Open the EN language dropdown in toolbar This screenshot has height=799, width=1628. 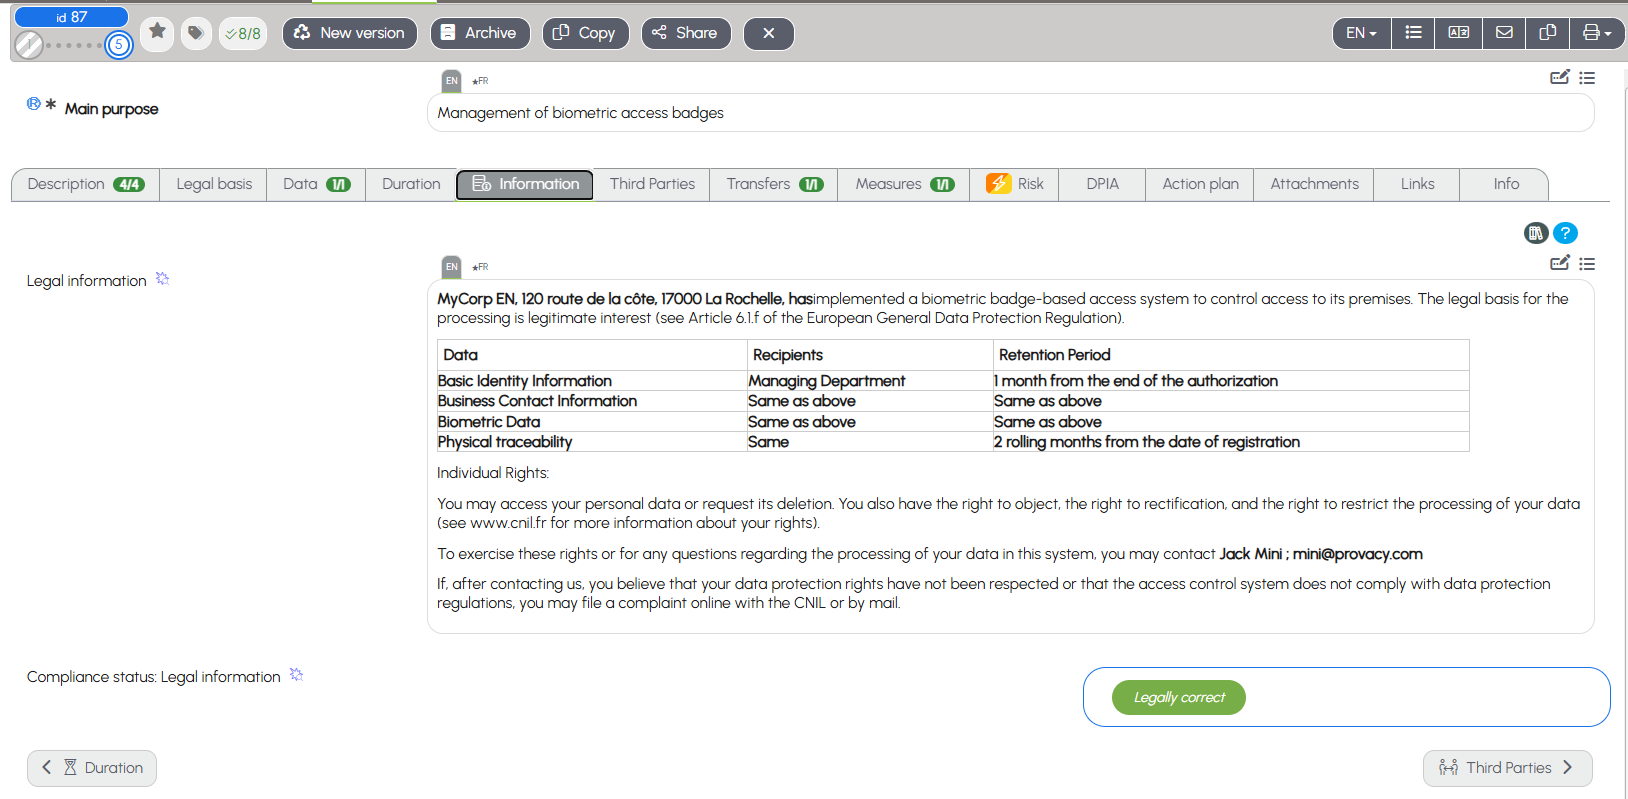click(1361, 33)
